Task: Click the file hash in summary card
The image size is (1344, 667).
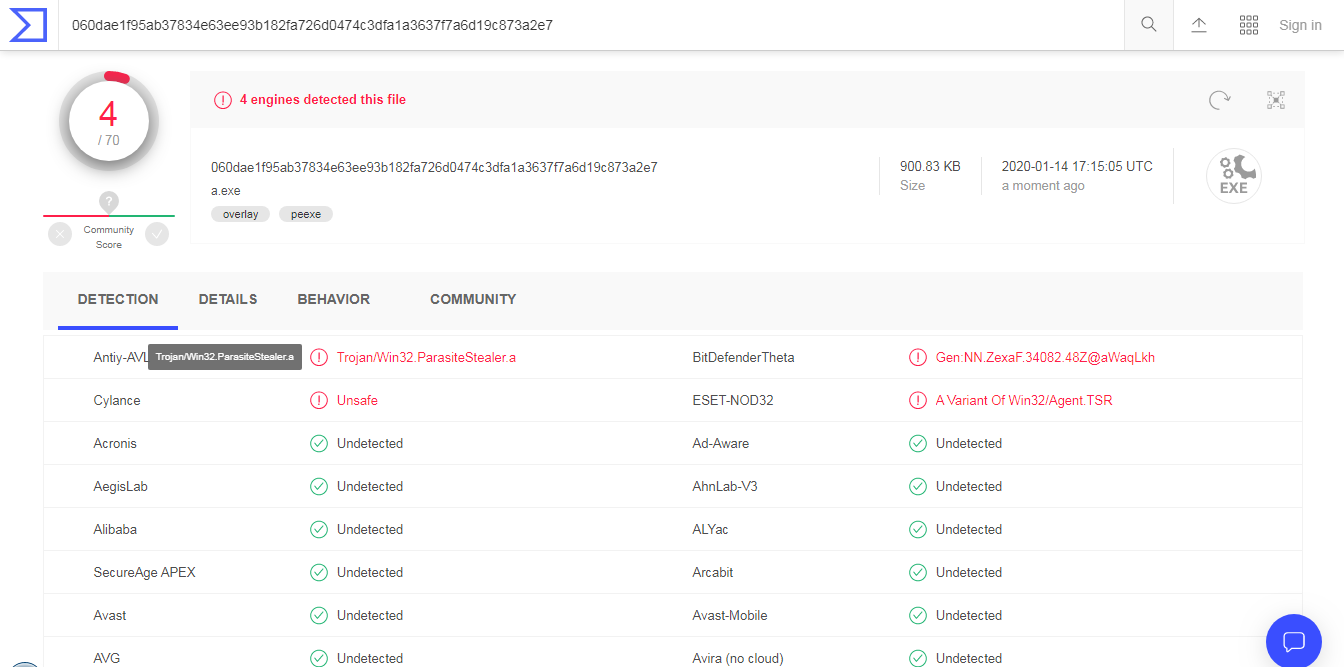Action: click(x=434, y=167)
